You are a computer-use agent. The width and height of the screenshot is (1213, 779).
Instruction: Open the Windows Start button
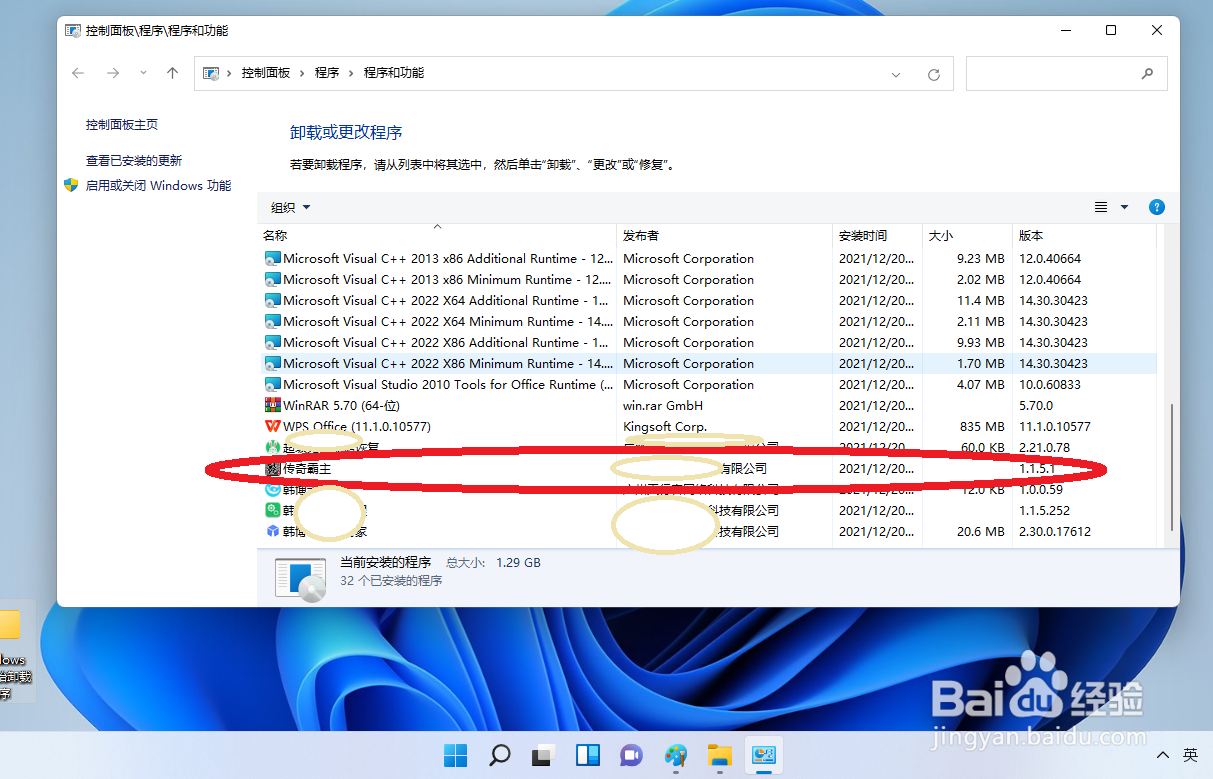tap(455, 755)
